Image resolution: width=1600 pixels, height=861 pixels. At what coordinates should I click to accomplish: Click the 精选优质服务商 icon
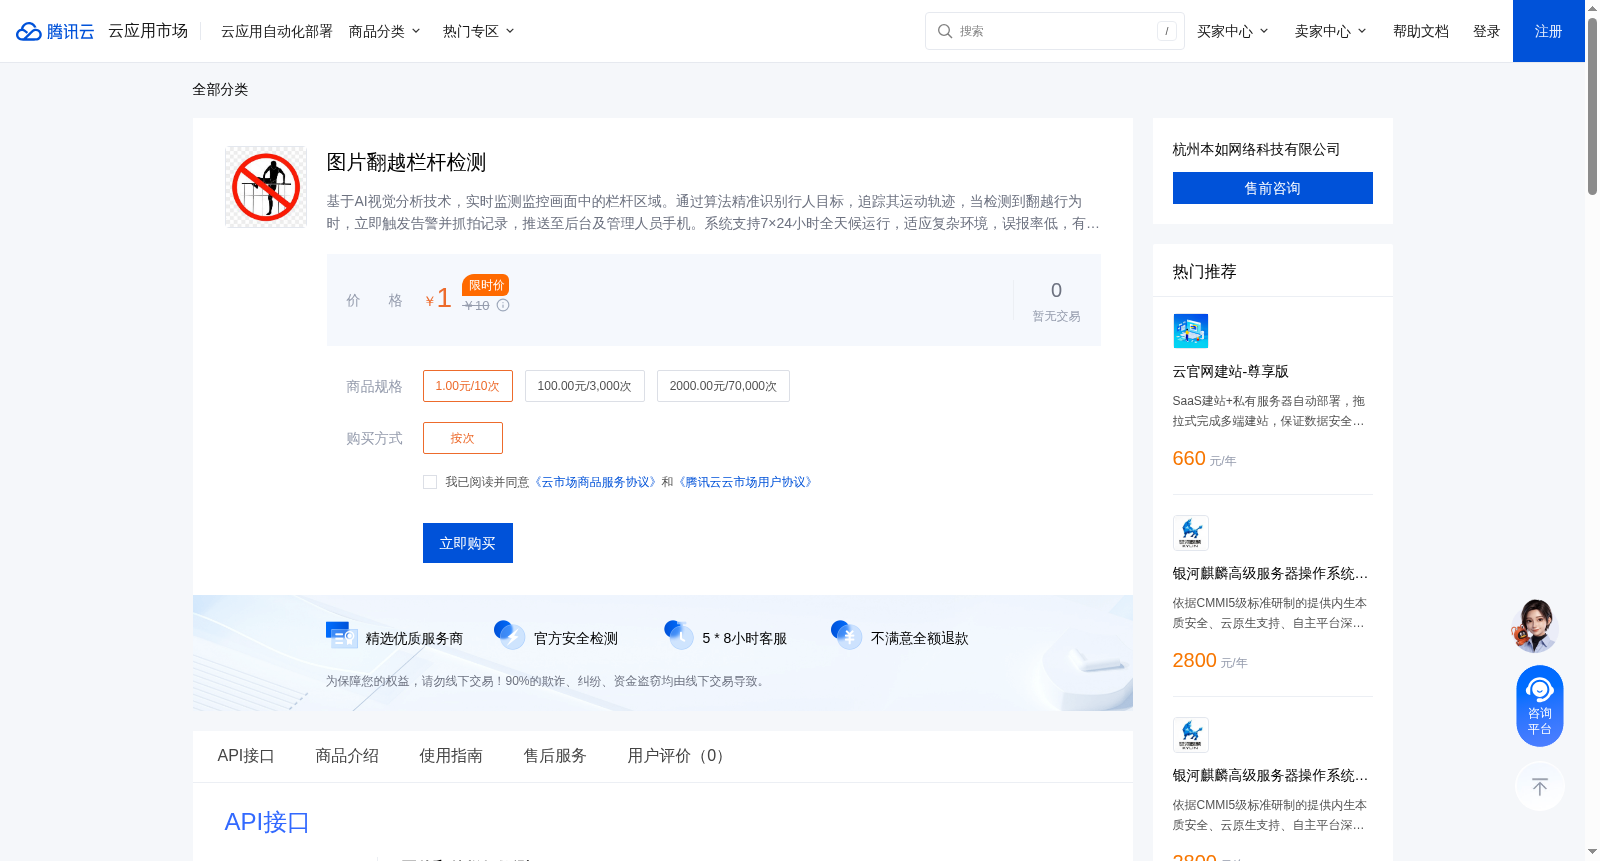pyautogui.click(x=341, y=635)
